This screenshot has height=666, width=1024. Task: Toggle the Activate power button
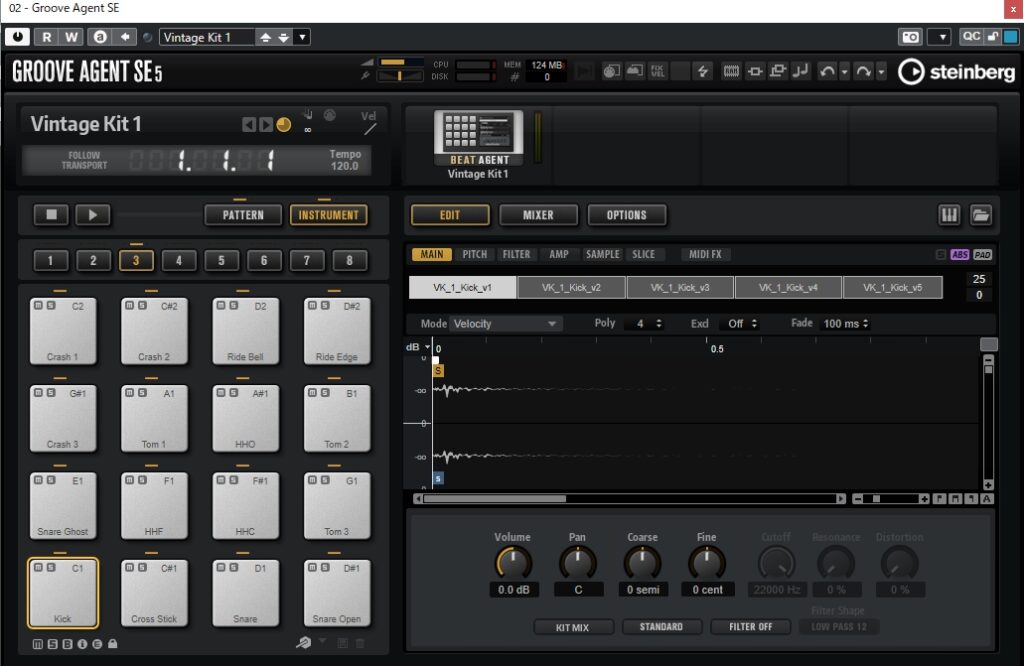[x=17, y=37]
